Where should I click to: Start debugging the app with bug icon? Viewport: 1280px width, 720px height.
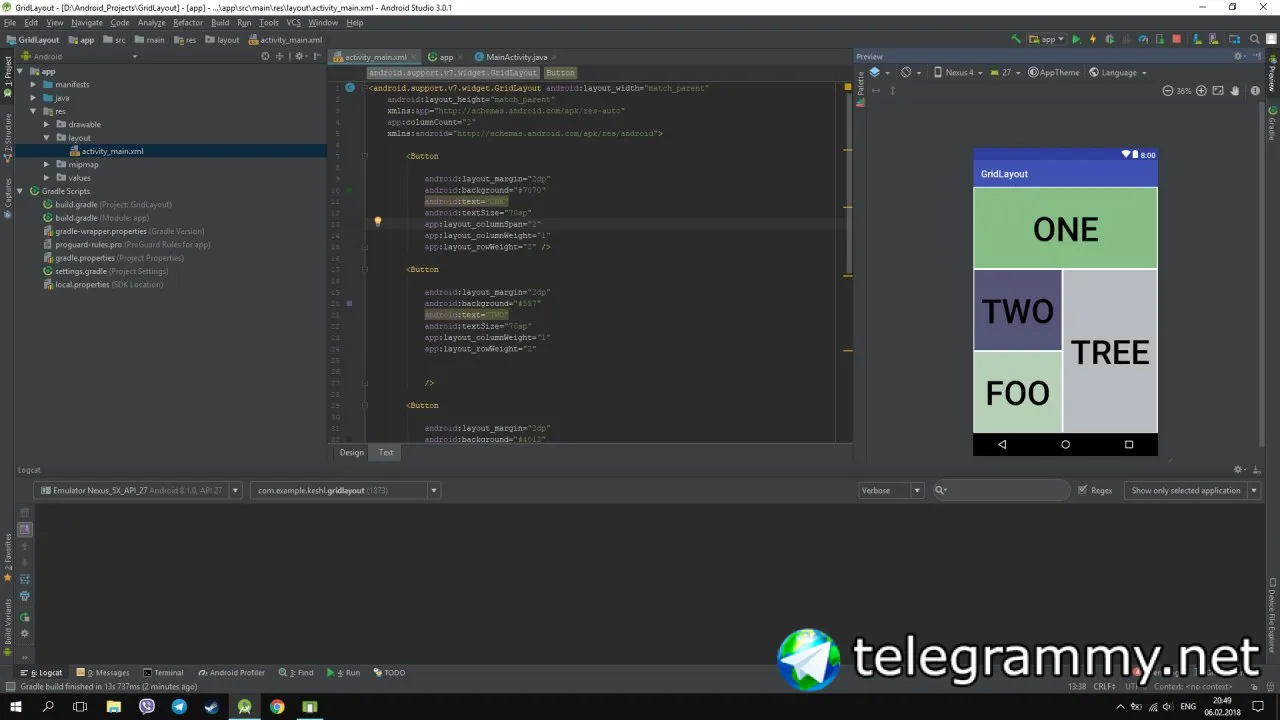coord(1110,40)
